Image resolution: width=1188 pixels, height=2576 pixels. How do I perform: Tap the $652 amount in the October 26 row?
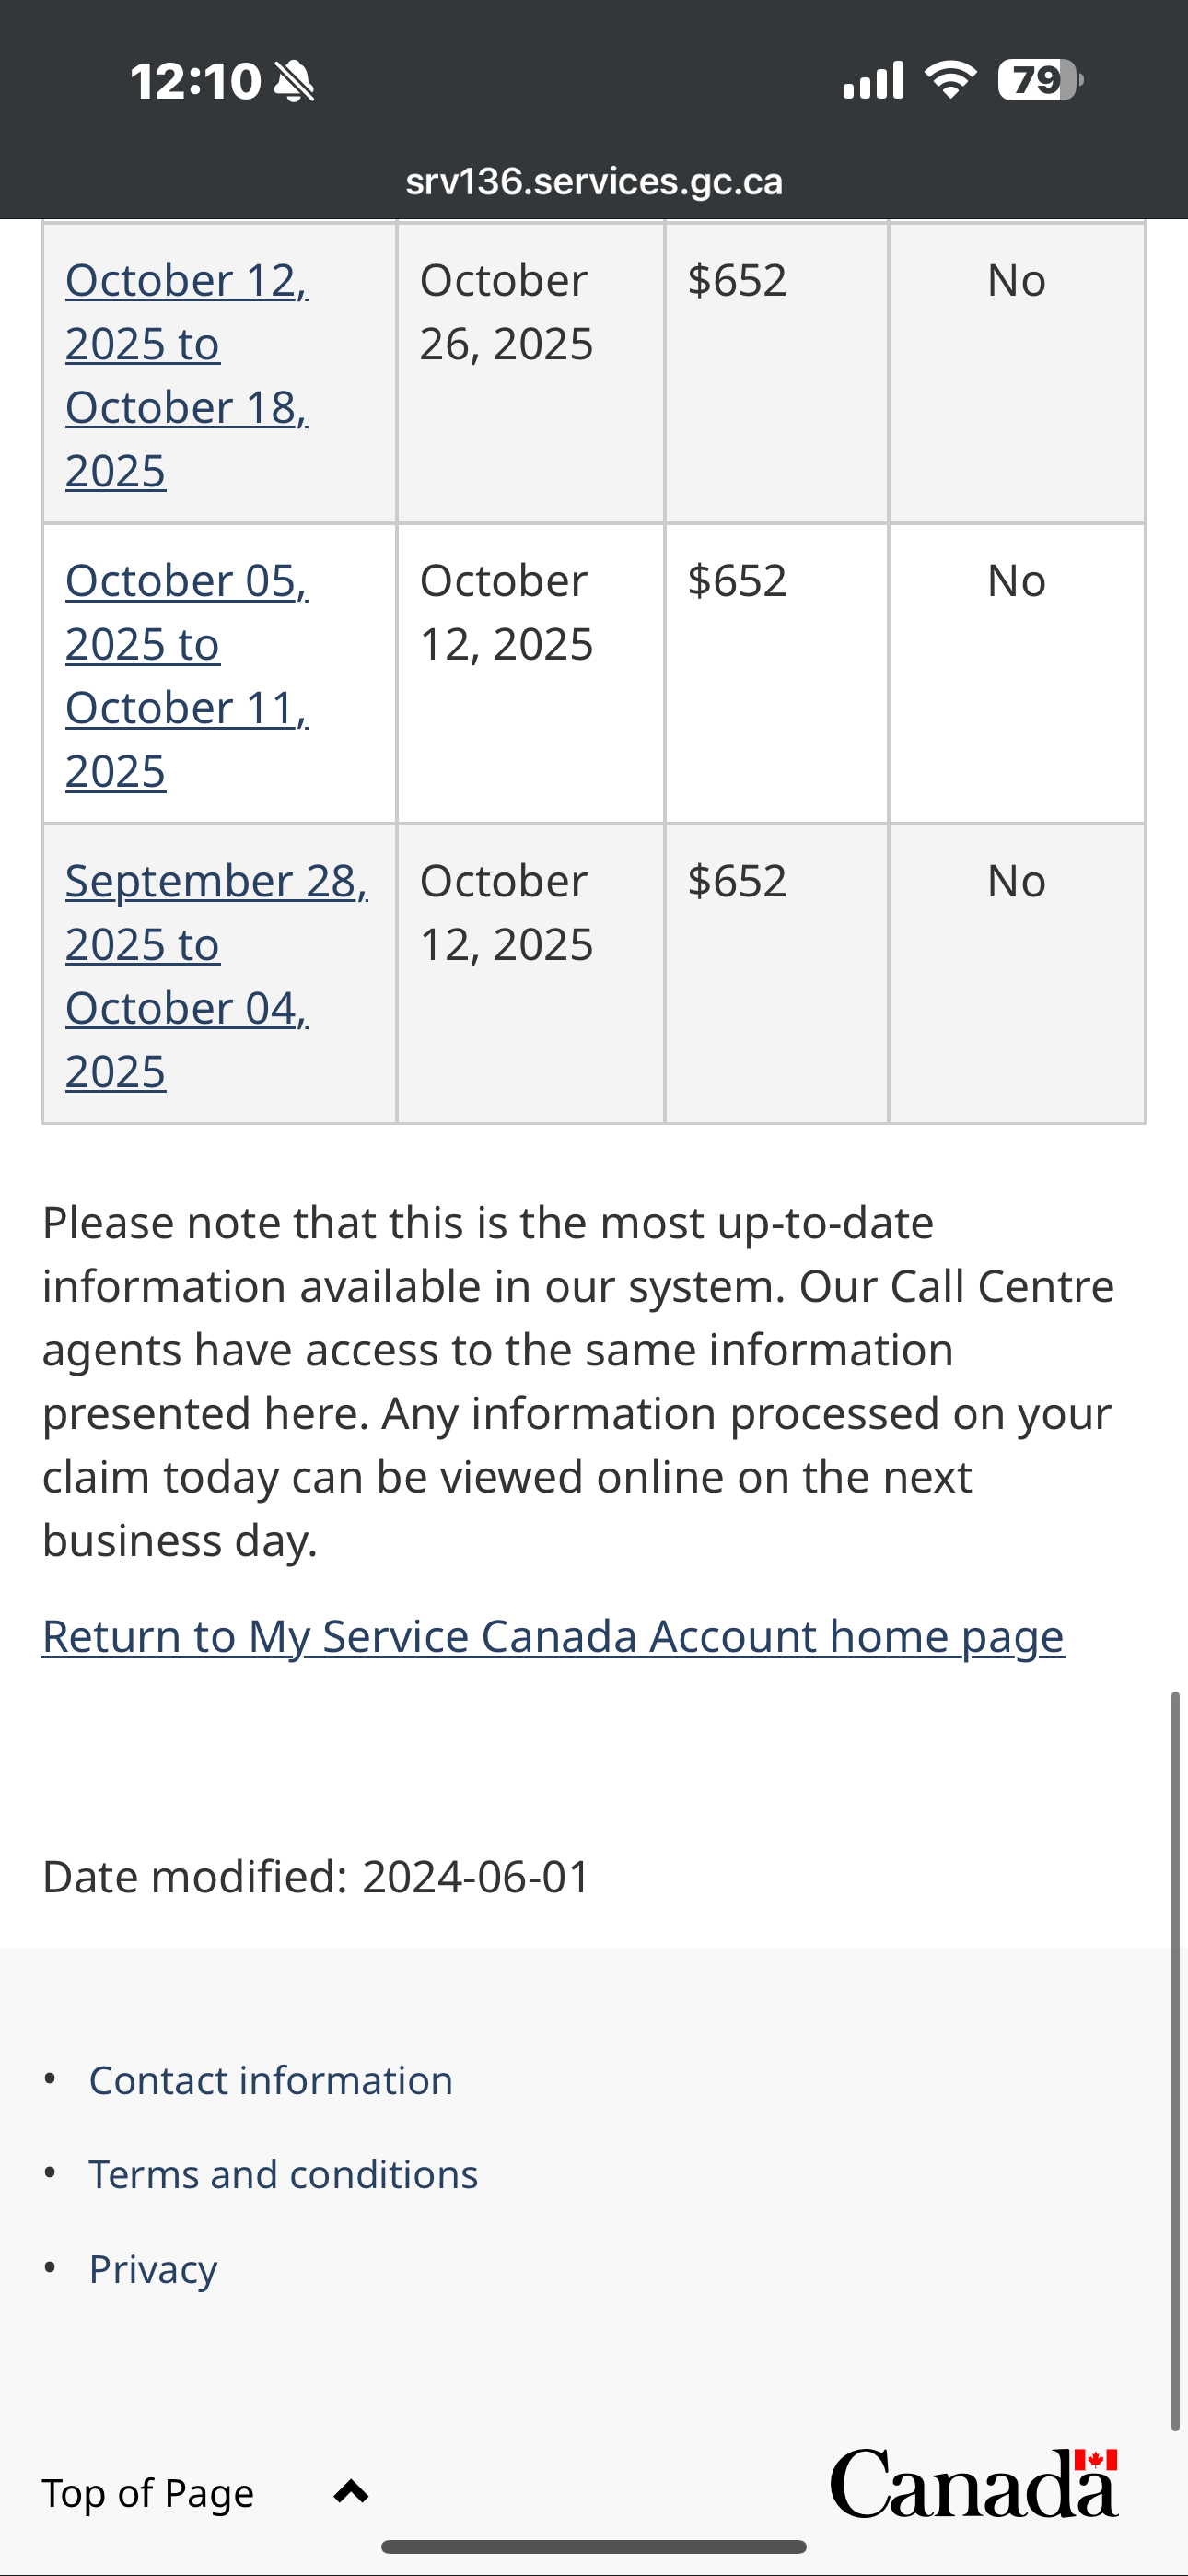tap(737, 281)
